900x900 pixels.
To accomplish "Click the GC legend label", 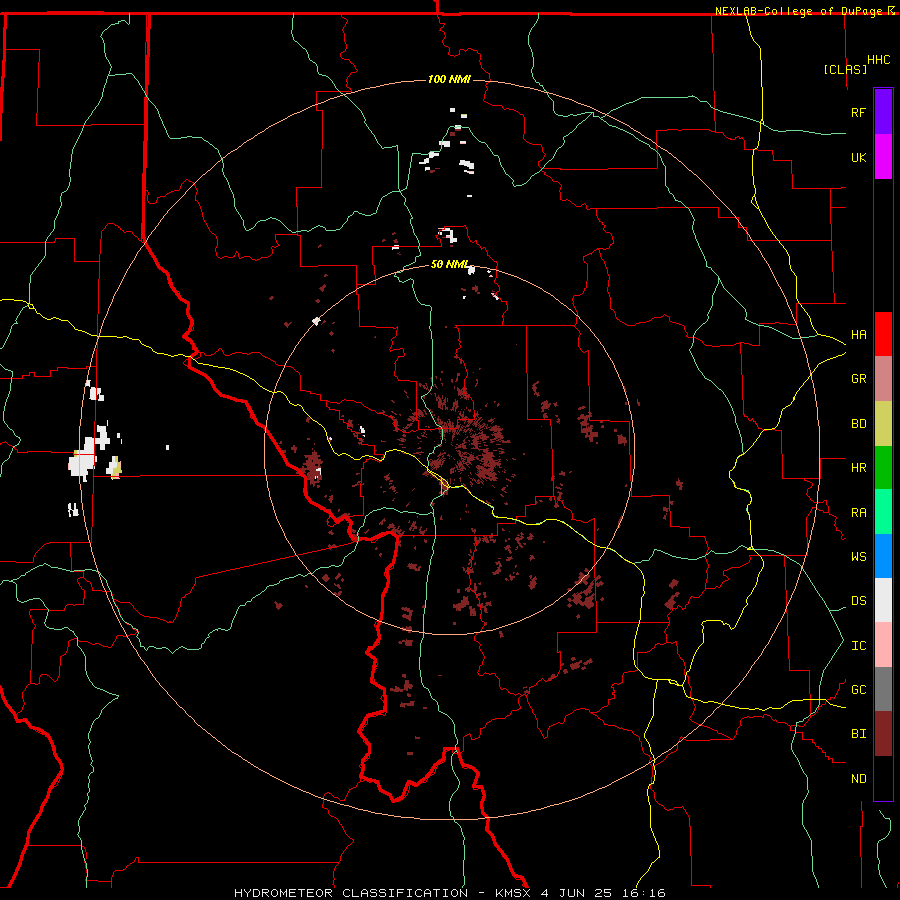I will click(x=858, y=690).
